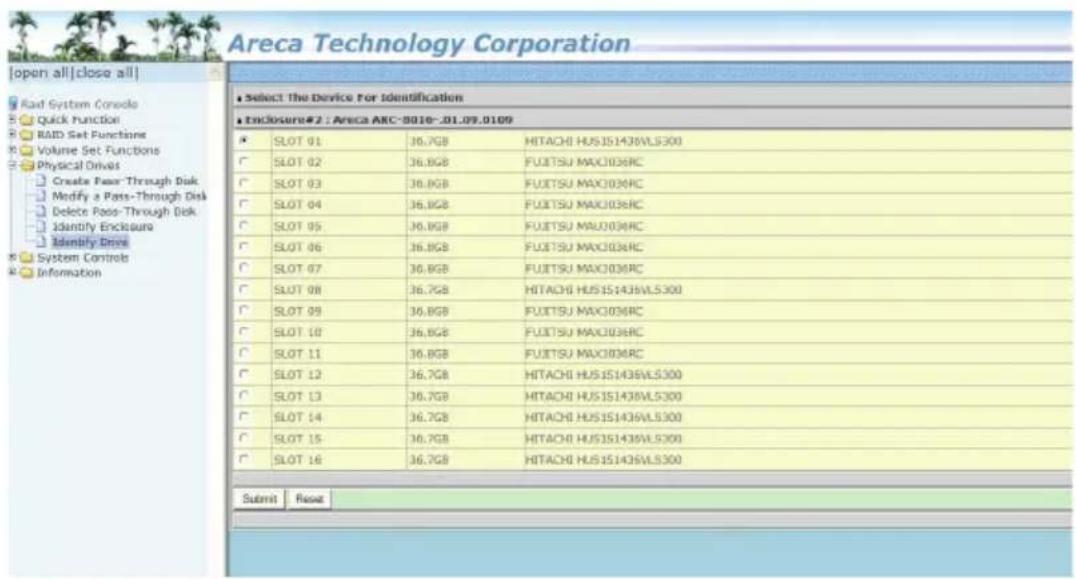Open Delete Pass-Through Disk
Viewport: 1076px width, 579px height.
124,212
